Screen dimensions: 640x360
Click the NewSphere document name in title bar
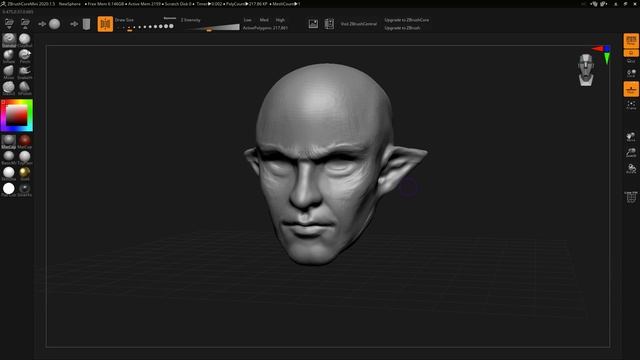[70, 4]
